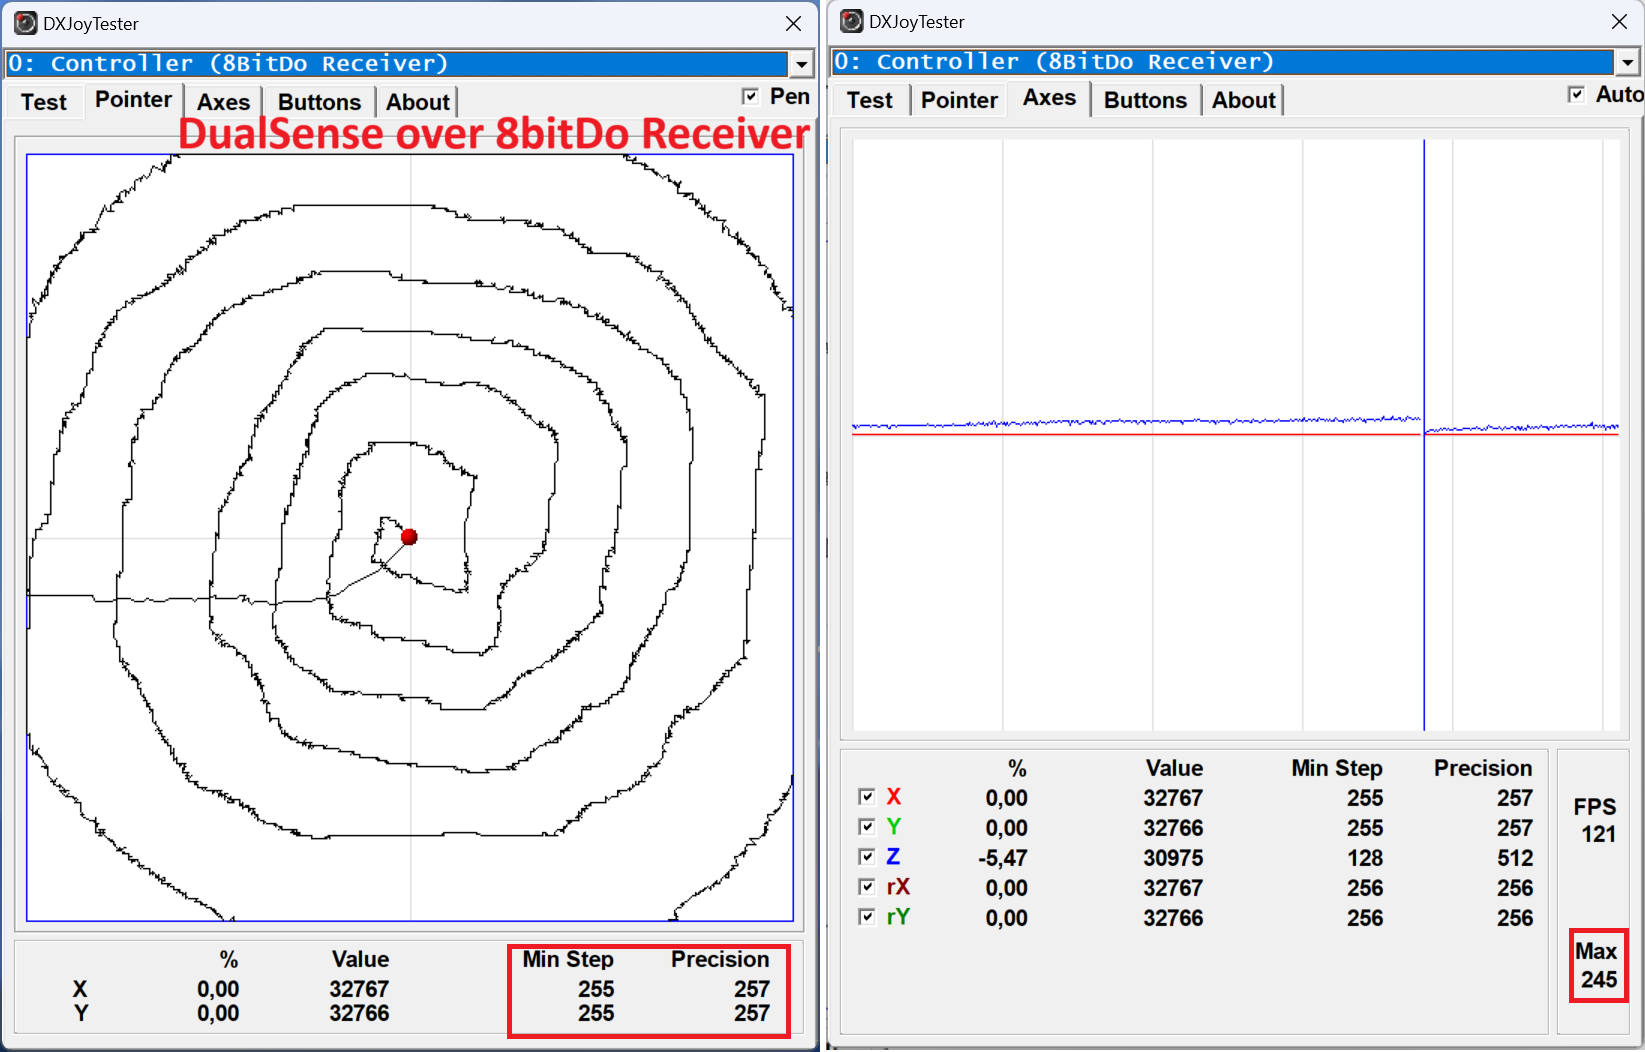Click the Precision column header in right window

(x=1483, y=768)
